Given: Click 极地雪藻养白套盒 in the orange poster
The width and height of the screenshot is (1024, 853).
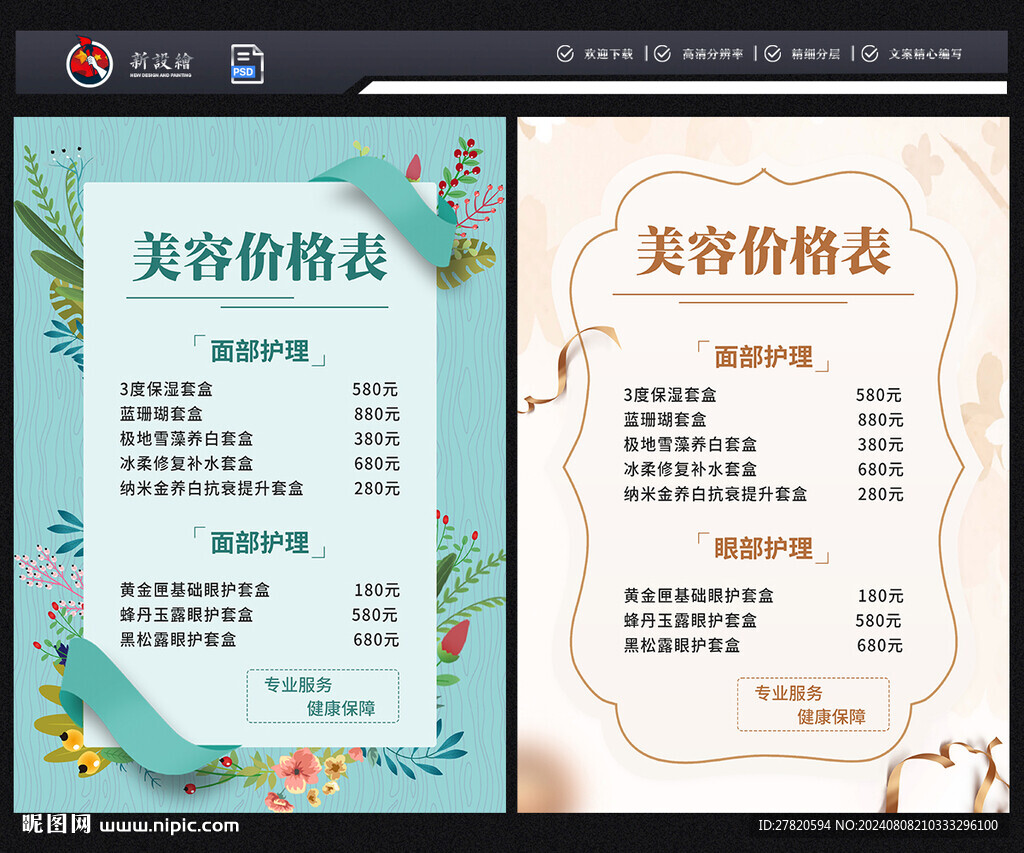Looking at the screenshot, I should click(x=690, y=445).
